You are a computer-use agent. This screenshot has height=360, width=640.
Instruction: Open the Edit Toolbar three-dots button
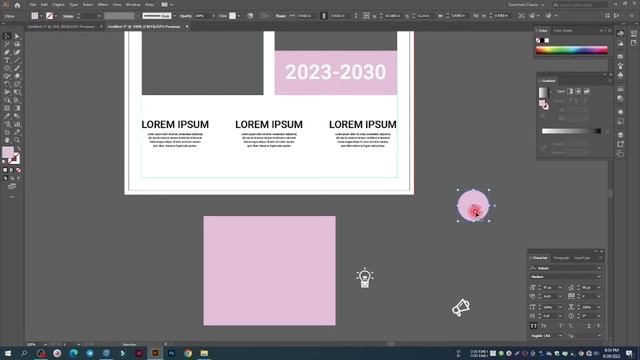12,197
